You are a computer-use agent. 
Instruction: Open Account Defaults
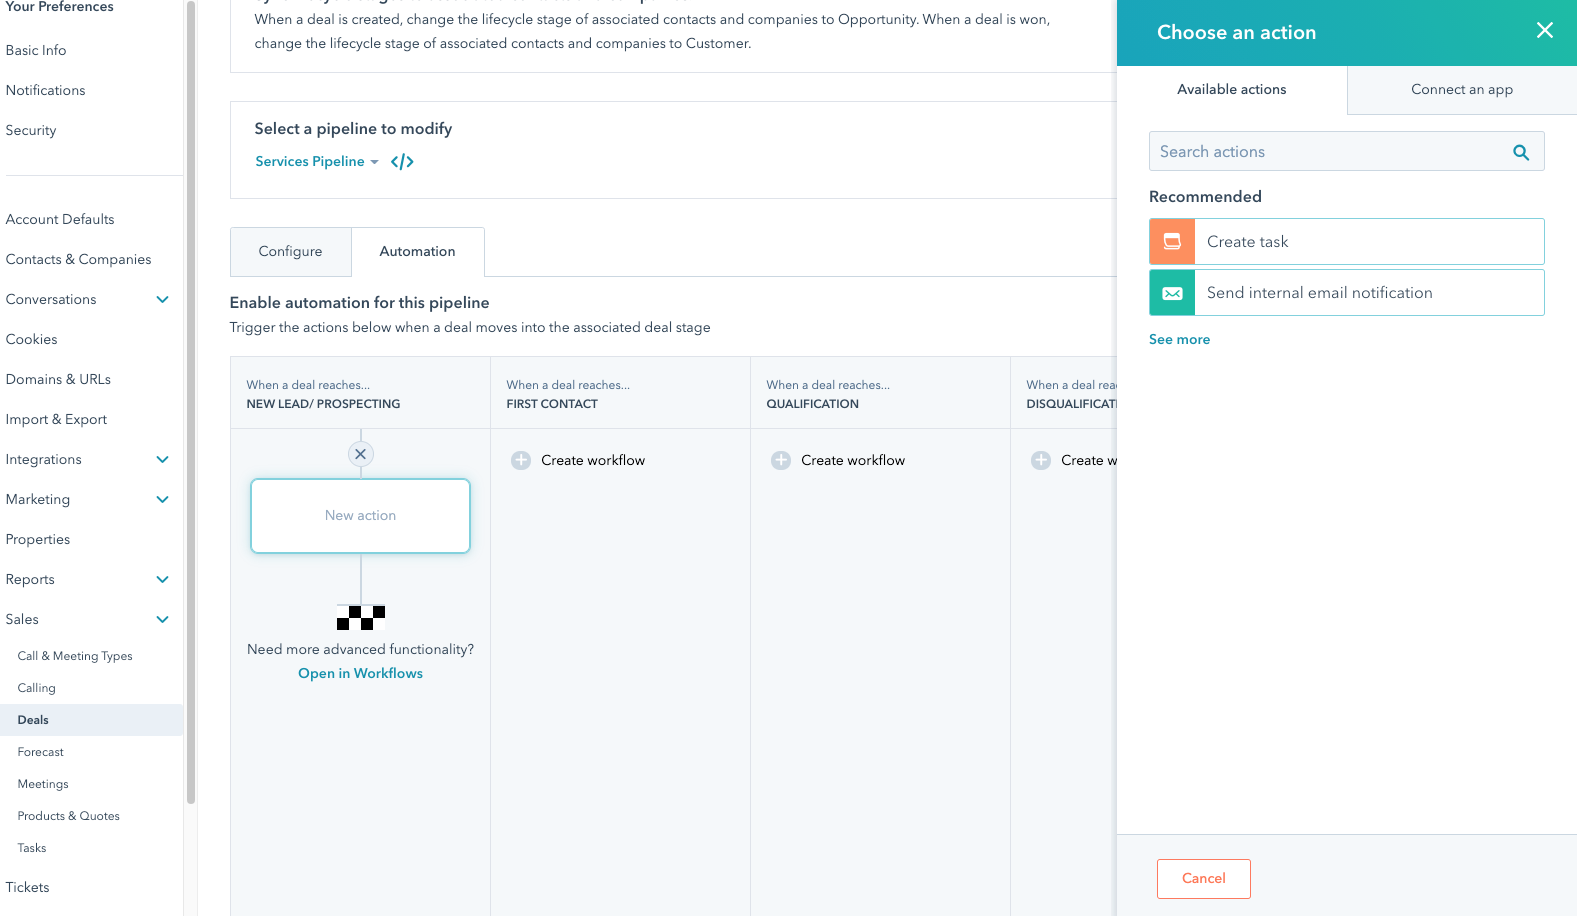[60, 219]
